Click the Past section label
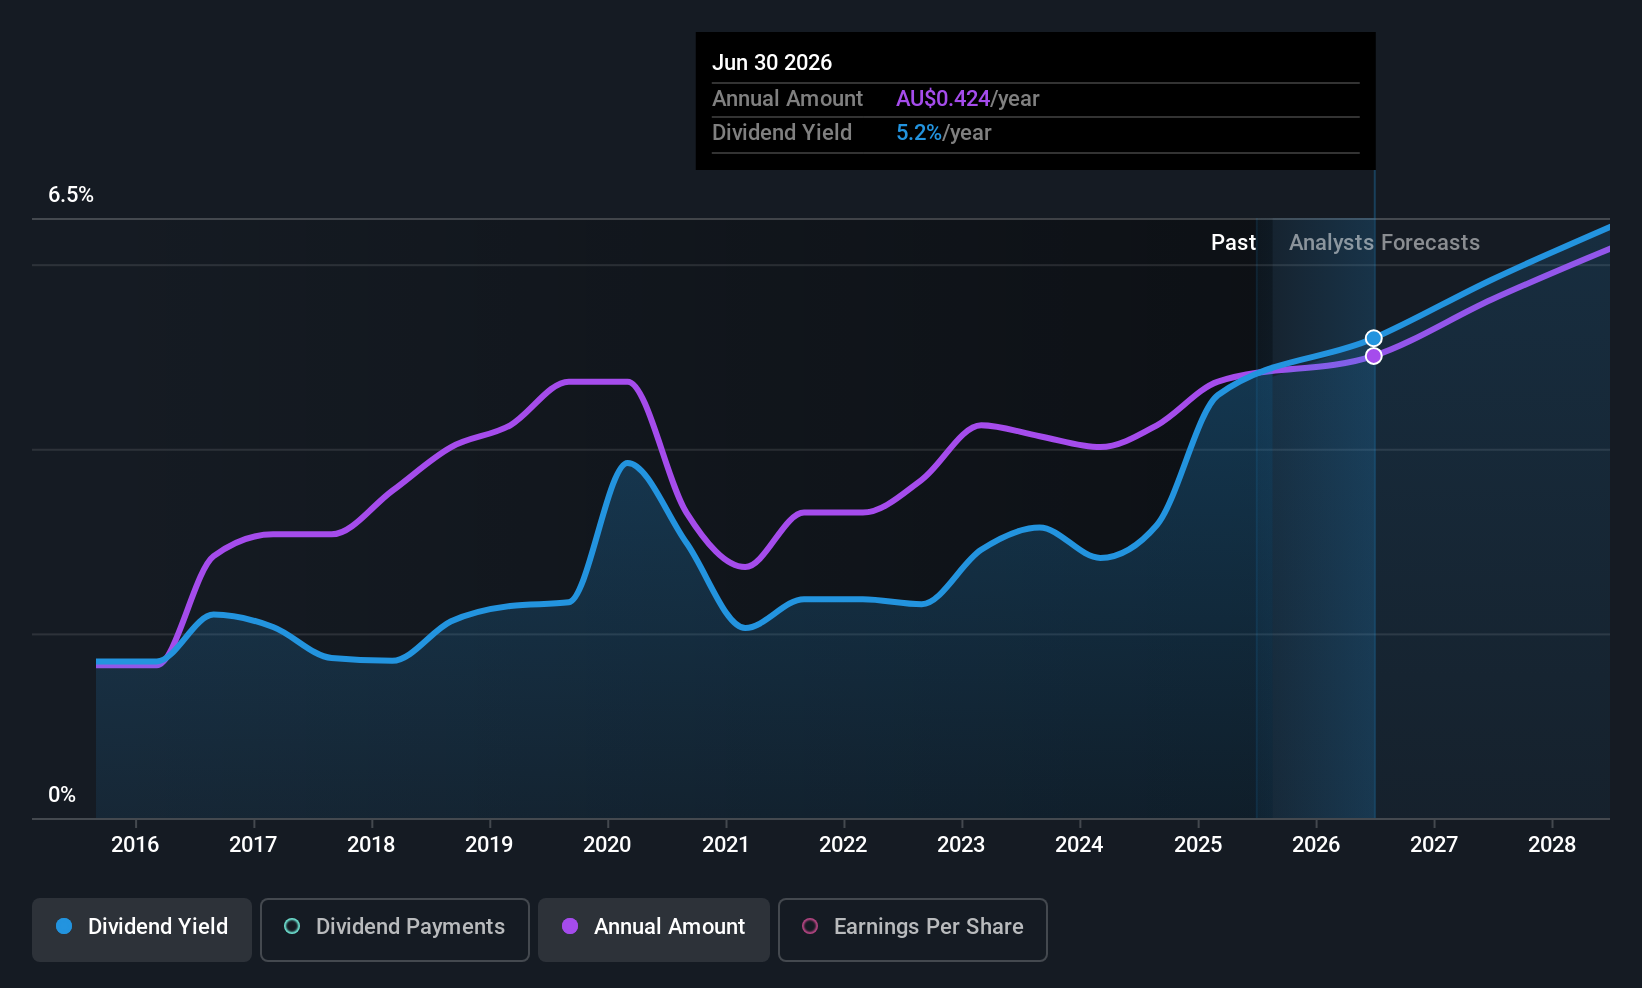This screenshot has height=988, width=1642. [1233, 243]
